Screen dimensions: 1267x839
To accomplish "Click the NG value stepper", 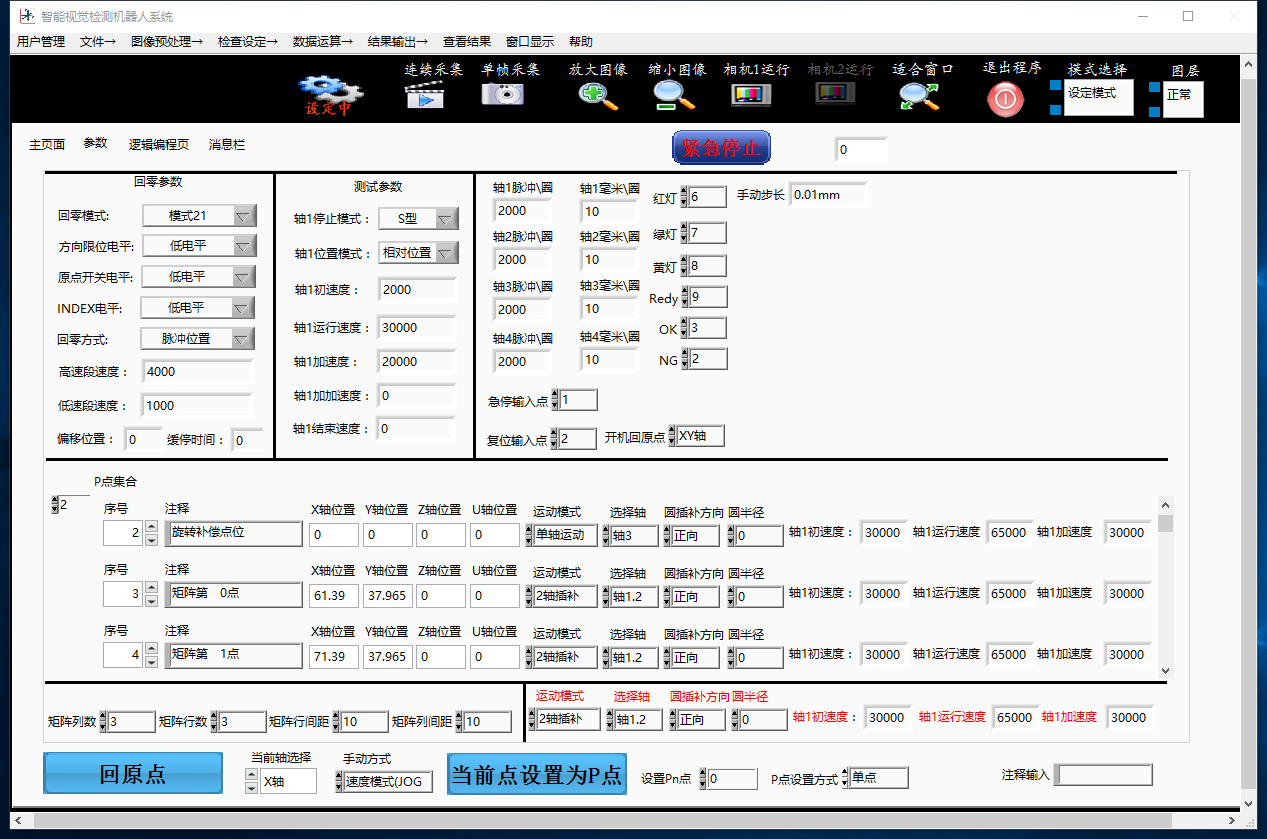I will [684, 359].
